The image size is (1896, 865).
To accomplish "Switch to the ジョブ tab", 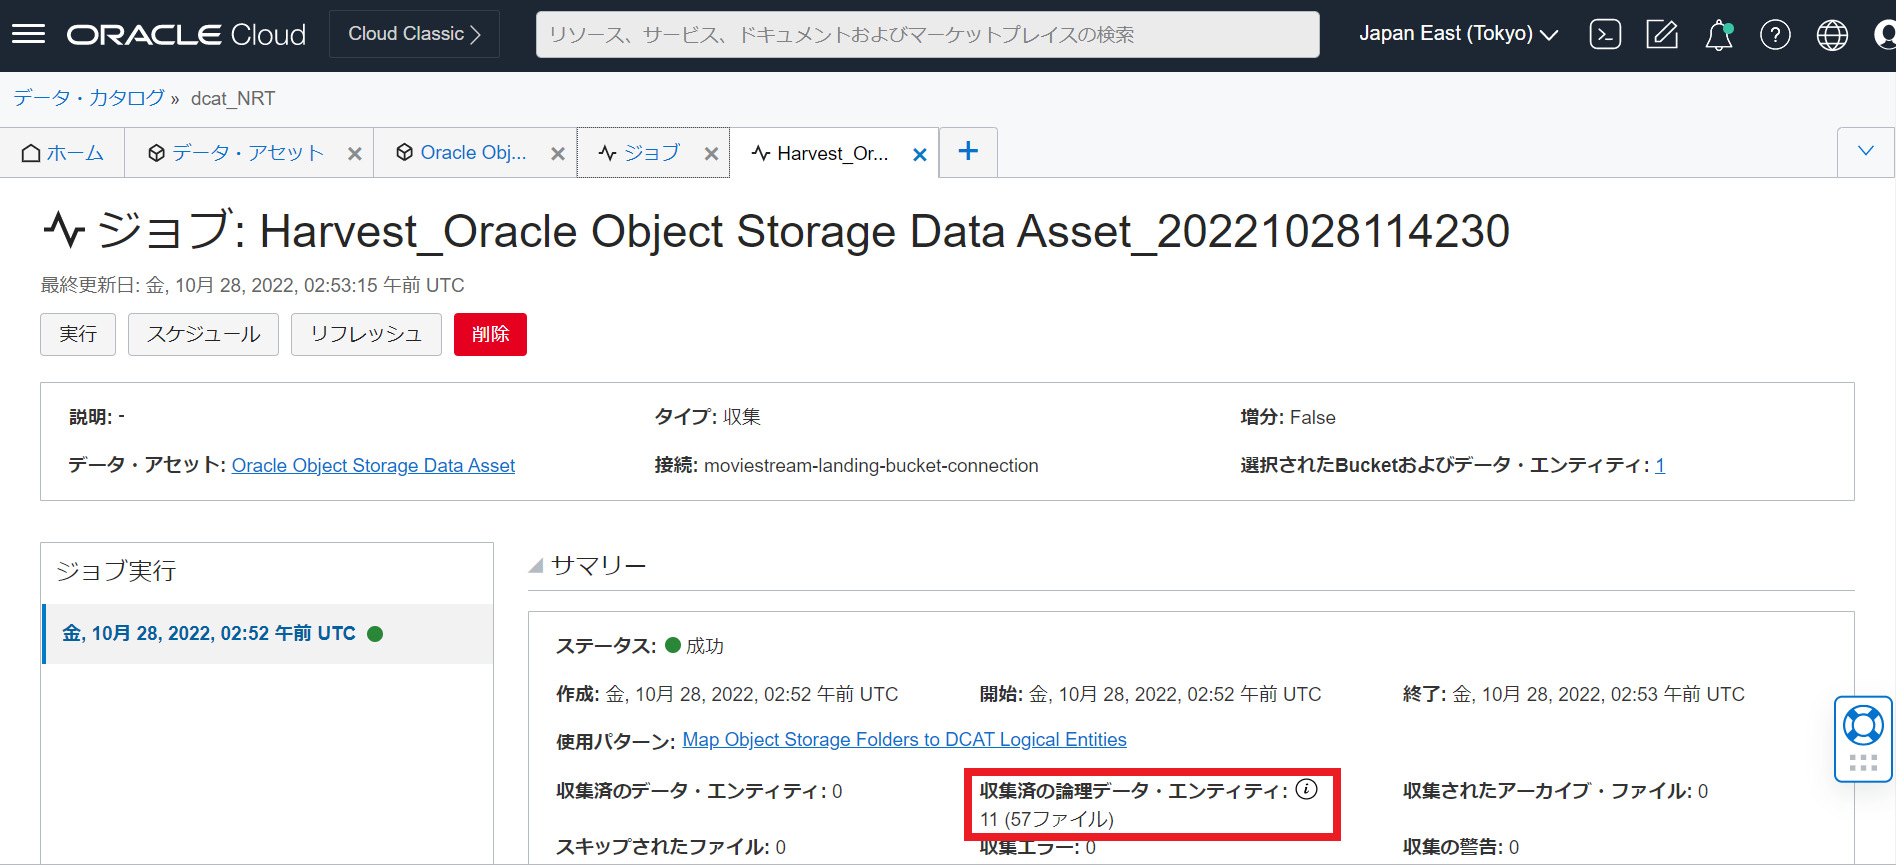I will 651,153.
